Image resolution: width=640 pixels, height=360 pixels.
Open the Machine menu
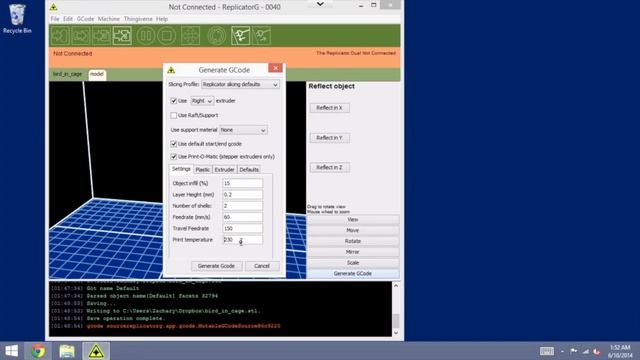[109, 19]
